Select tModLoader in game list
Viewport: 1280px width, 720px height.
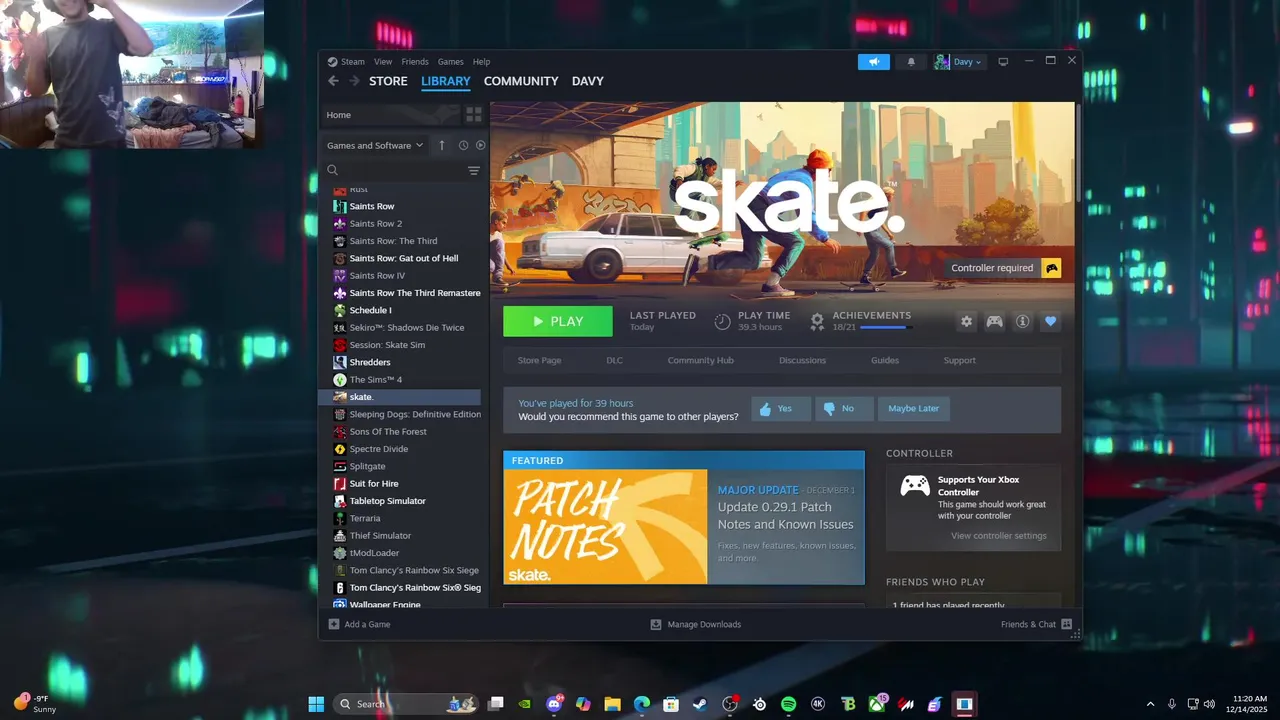(400, 553)
